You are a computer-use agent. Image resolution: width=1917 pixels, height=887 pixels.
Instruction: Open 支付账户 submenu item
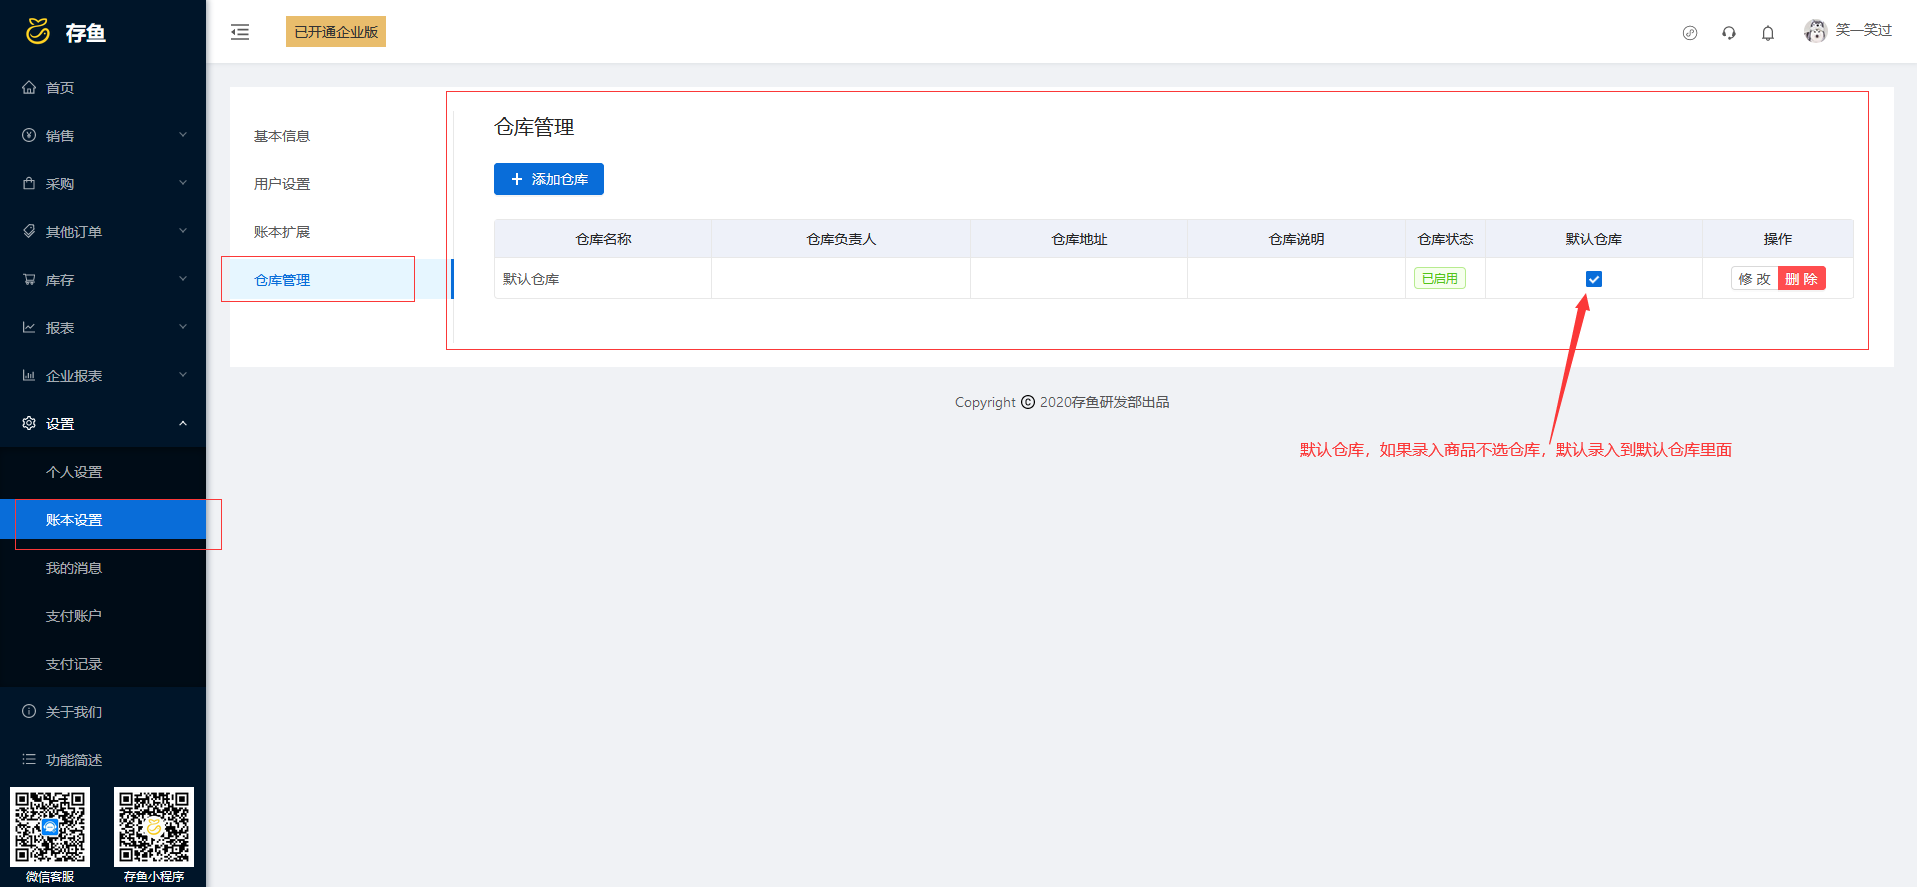click(x=103, y=616)
